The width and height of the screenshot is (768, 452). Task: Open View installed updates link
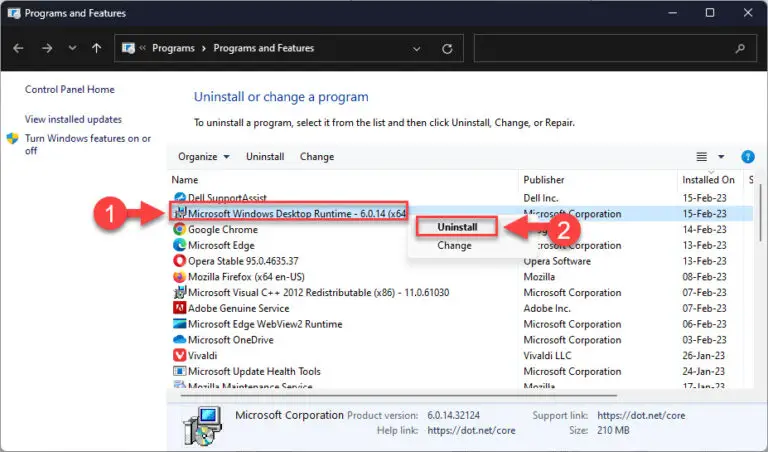point(73,120)
